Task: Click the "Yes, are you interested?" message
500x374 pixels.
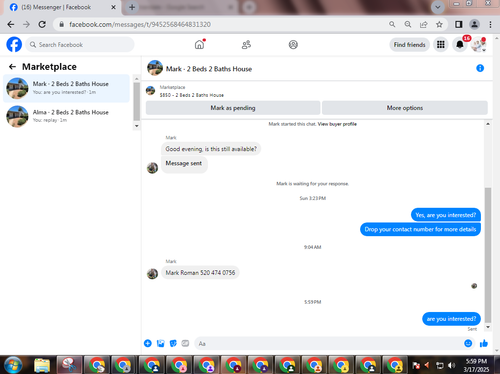Action: [x=446, y=215]
